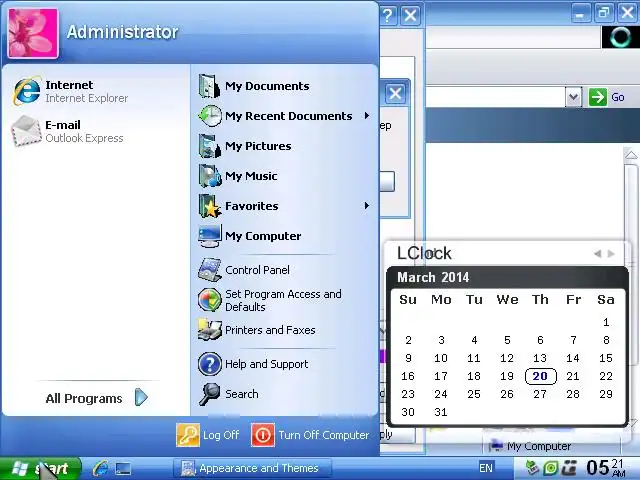Viewport: 640px width, 480px height.
Task: Select March 13 in the calendar
Action: tap(540, 358)
